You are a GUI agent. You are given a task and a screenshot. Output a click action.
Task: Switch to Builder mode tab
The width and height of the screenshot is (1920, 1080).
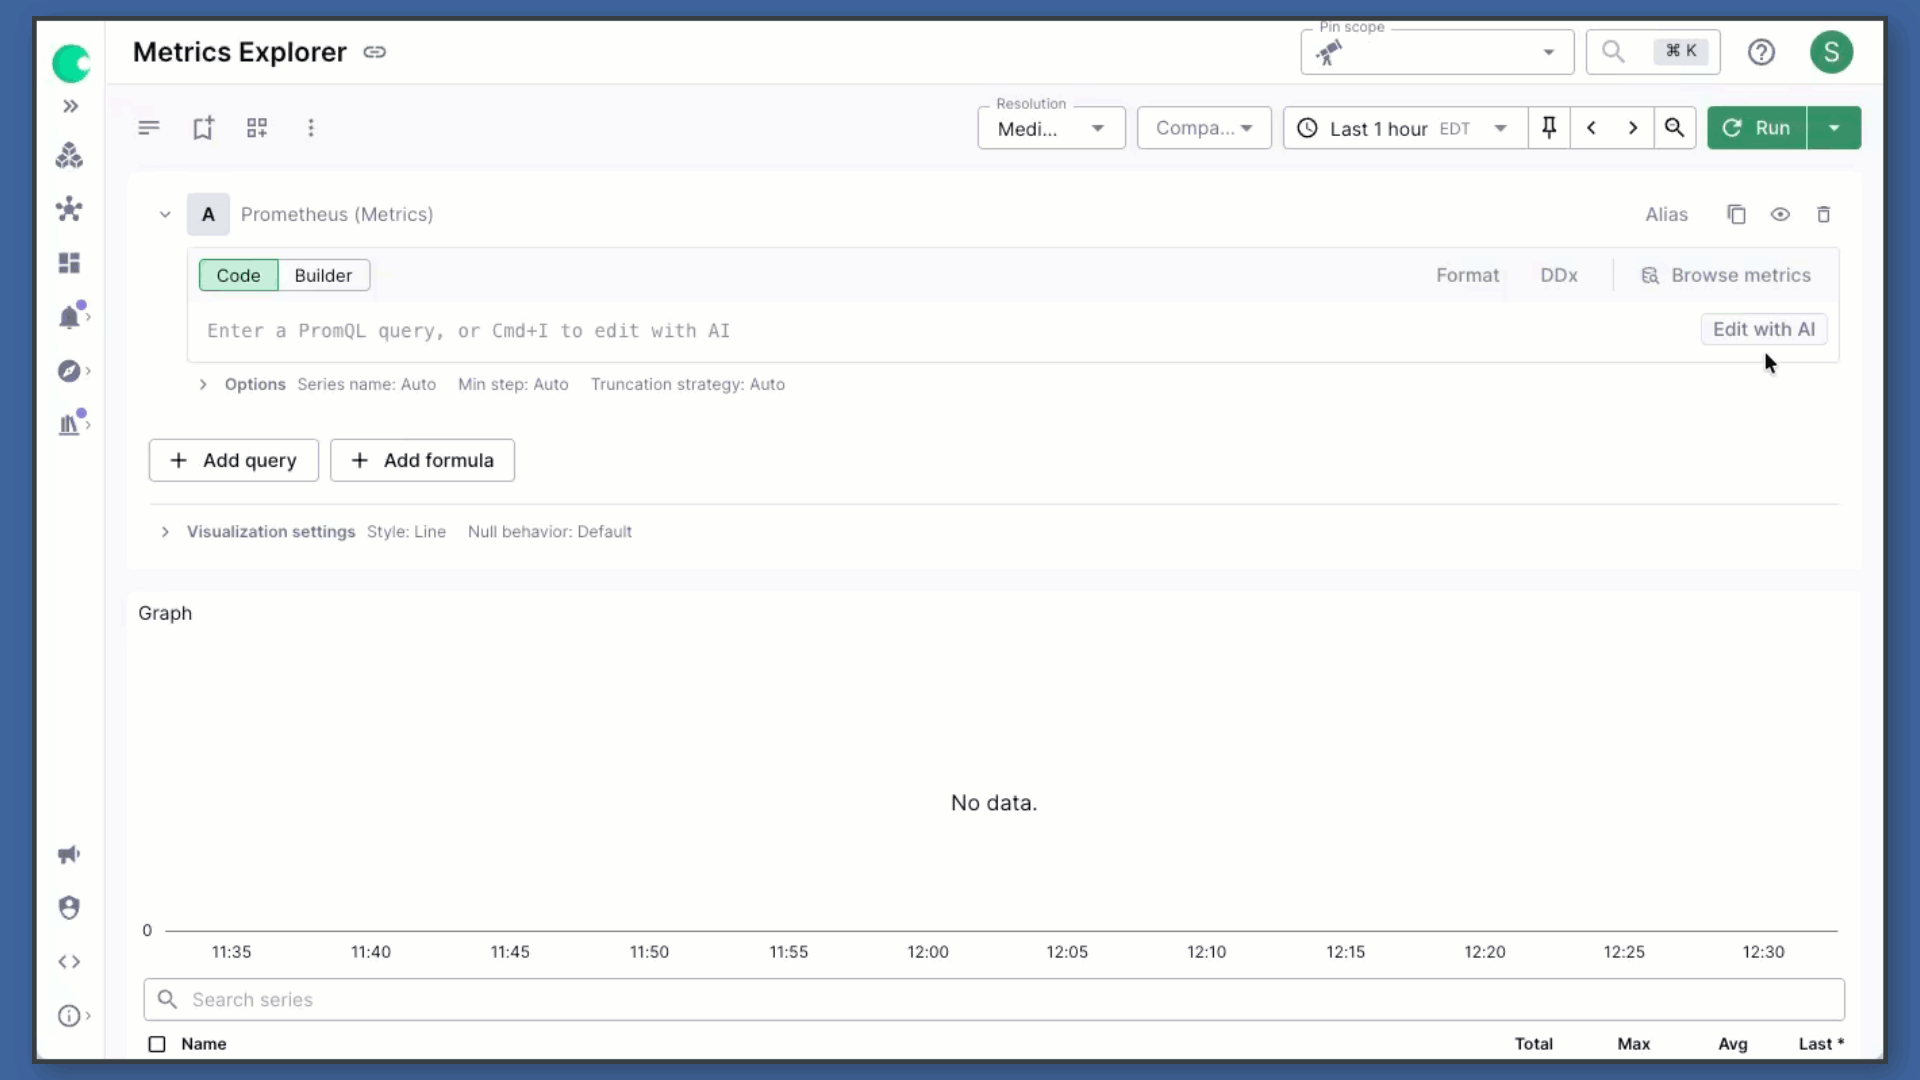323,275
